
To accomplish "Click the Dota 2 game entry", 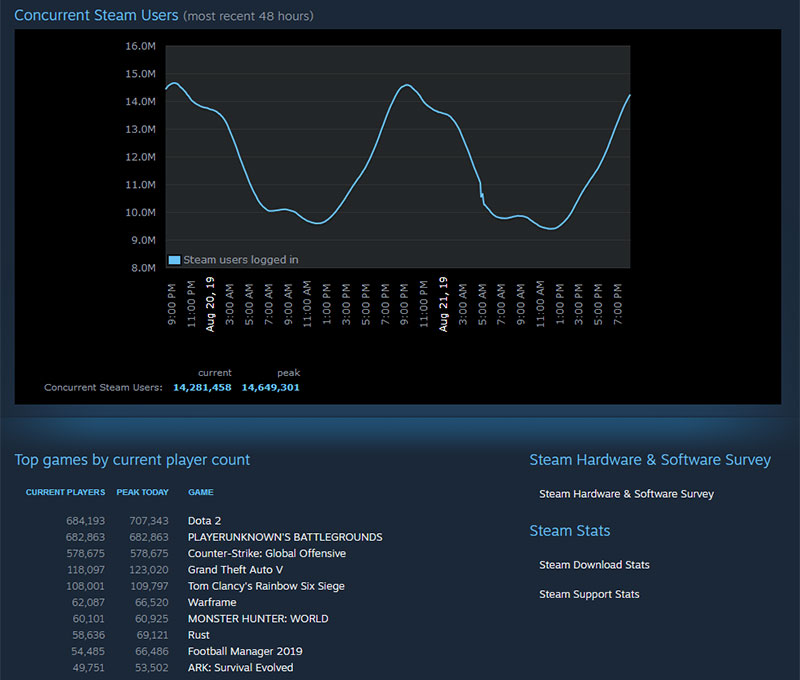I will tap(204, 521).
